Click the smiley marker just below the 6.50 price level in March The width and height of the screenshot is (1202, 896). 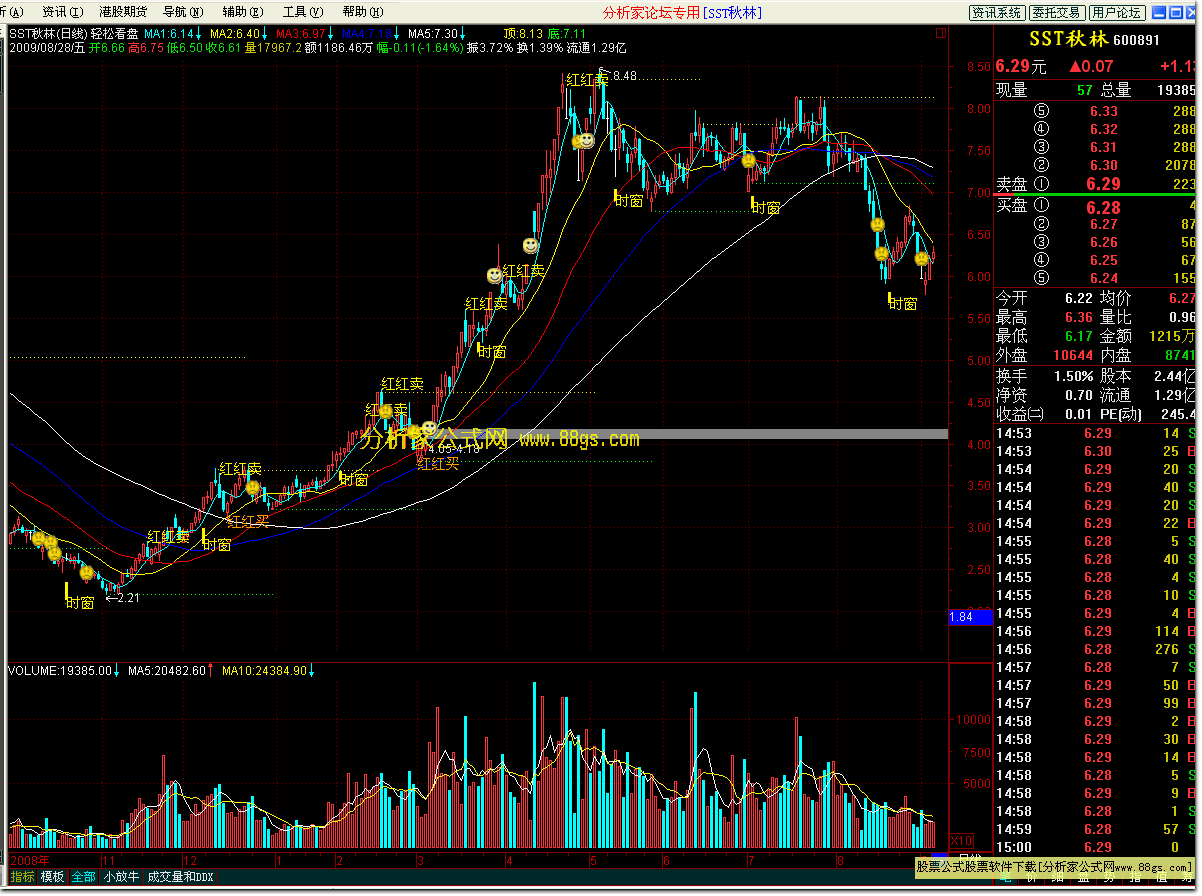(530, 245)
